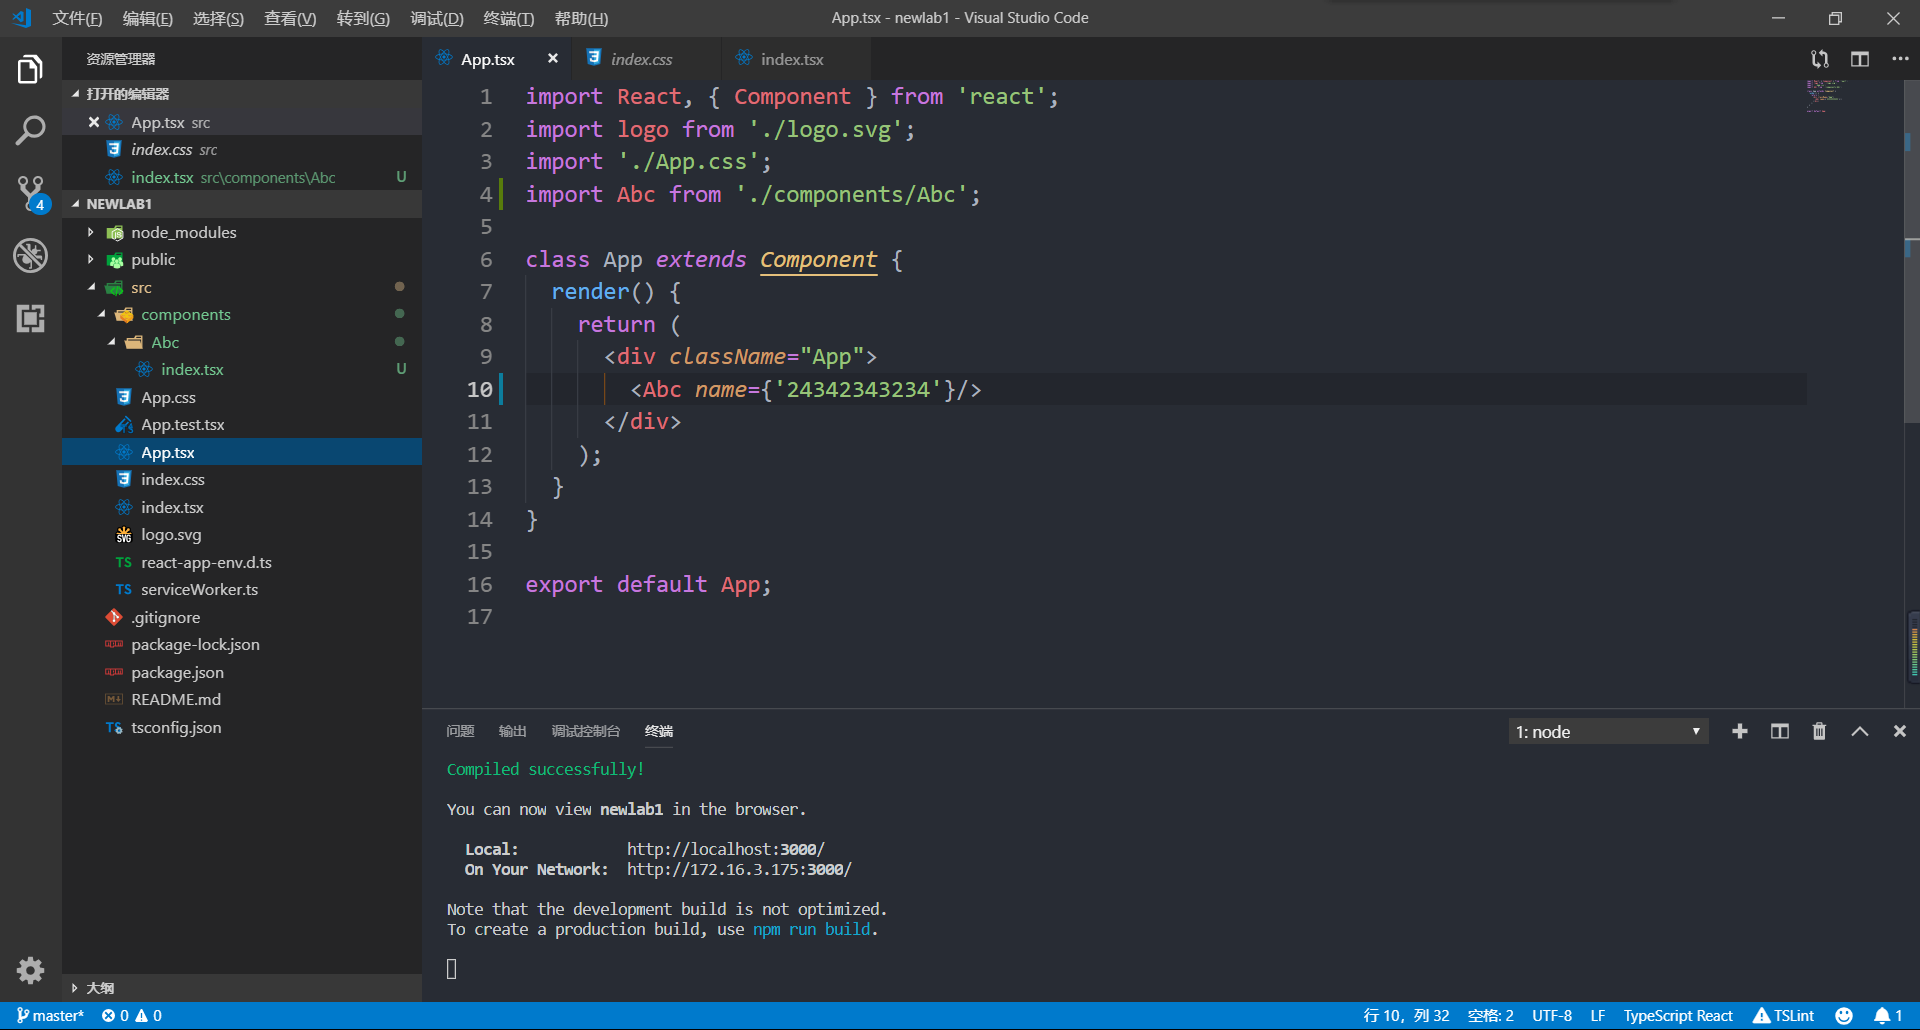Open .gitignore in the file tree
Screen dimensions: 1920x1030
coord(241,617)
